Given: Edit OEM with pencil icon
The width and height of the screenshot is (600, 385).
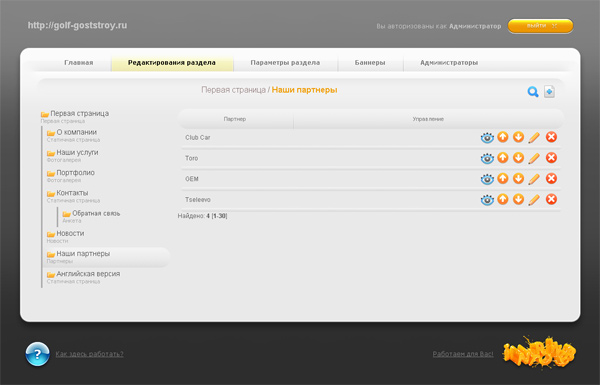Looking at the screenshot, I should pyautogui.click(x=534, y=179).
